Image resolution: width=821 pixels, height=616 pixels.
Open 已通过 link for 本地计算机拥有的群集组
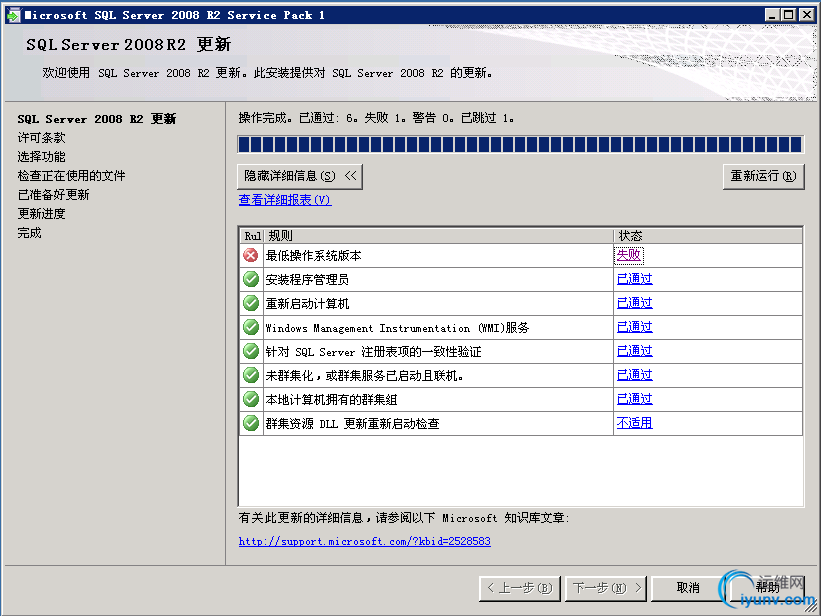(x=635, y=399)
